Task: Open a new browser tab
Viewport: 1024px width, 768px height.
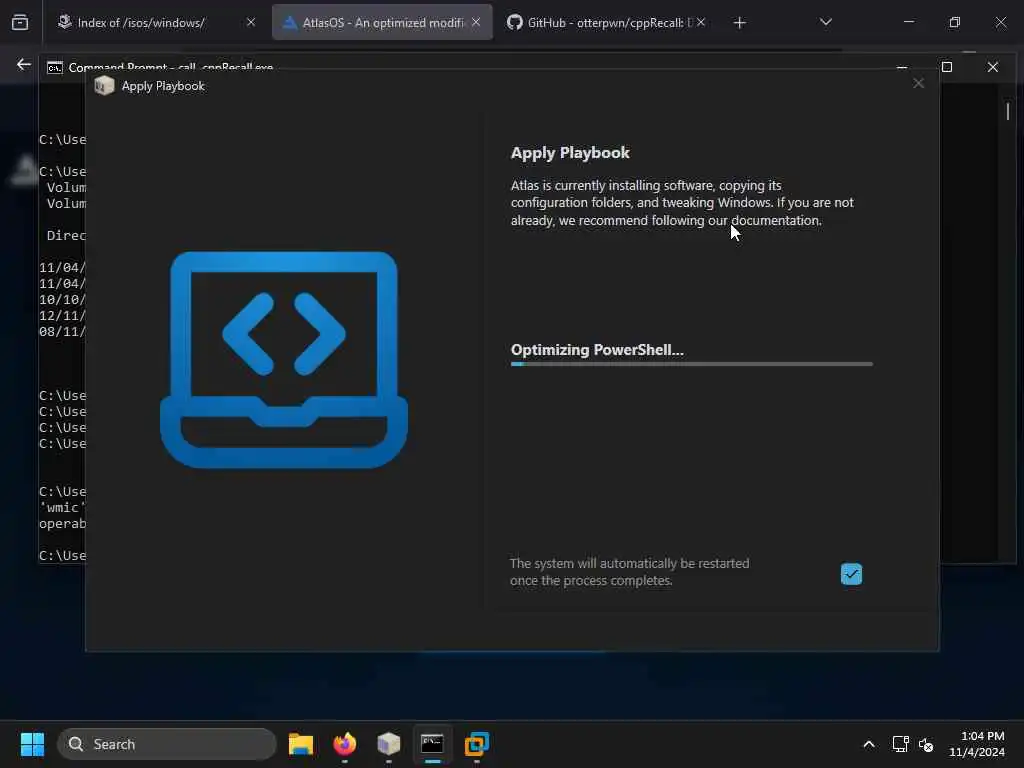Action: point(739,23)
